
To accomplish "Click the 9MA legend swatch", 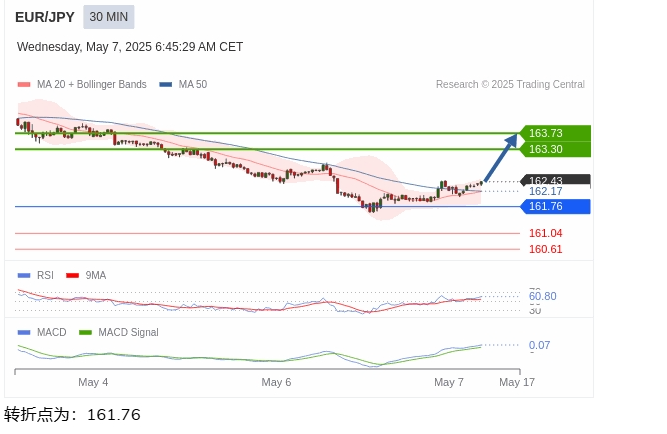I will coord(72,275).
